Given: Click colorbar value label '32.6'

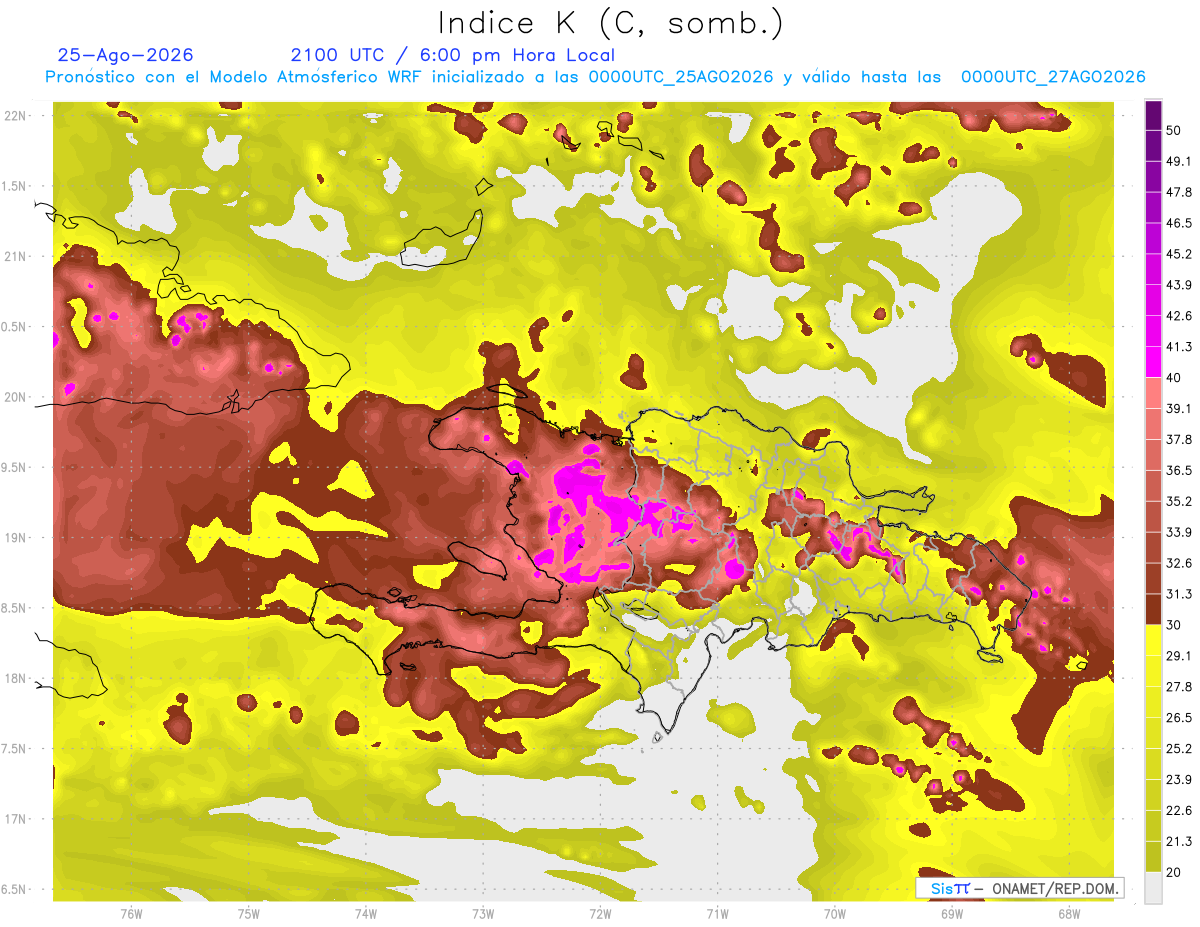Looking at the screenshot, I should 1178,563.
